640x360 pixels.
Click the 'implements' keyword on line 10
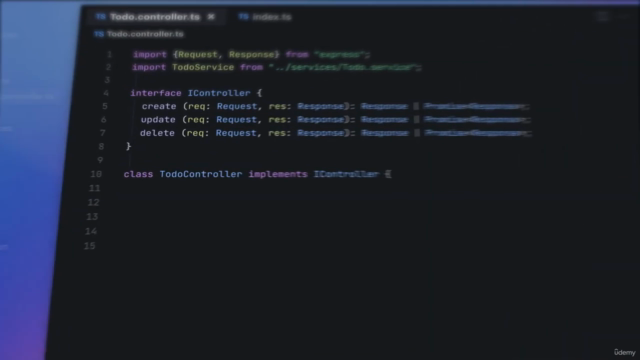pos(278,174)
